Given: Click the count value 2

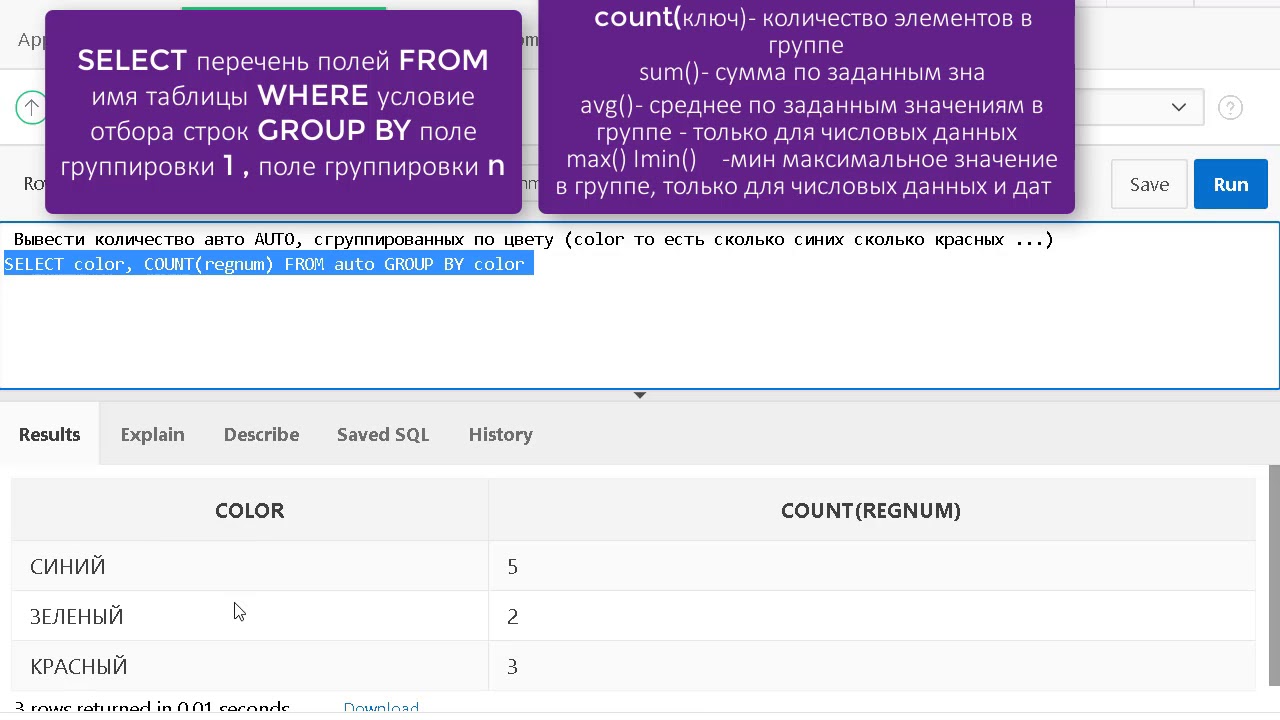Looking at the screenshot, I should (512, 617).
